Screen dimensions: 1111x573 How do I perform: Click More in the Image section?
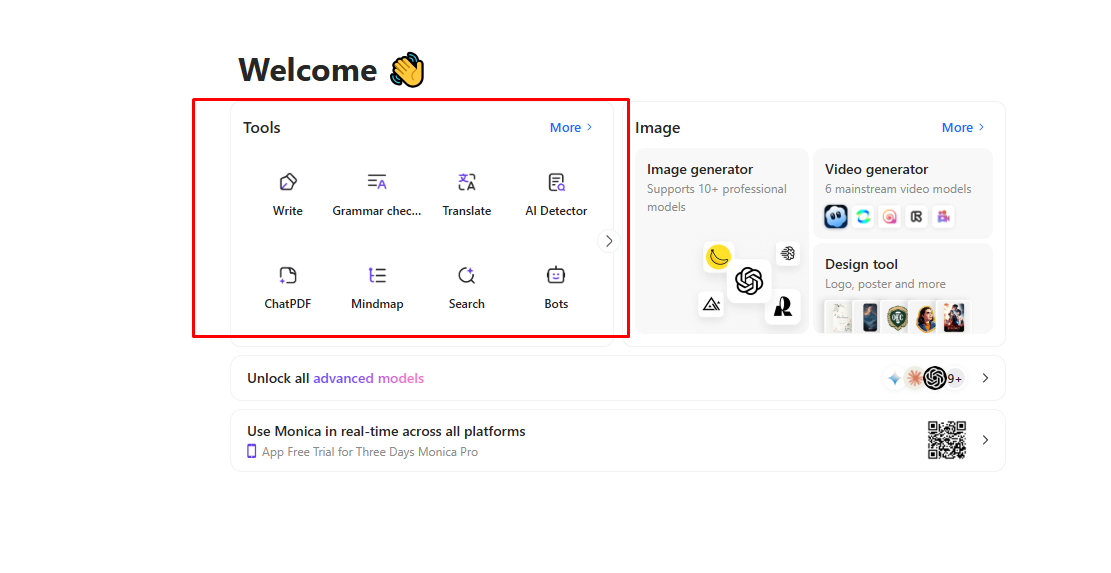tap(963, 127)
